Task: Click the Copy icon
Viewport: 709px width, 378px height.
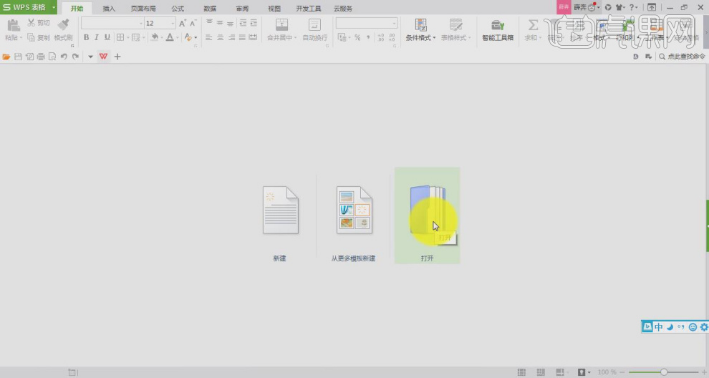Action: tap(31, 37)
